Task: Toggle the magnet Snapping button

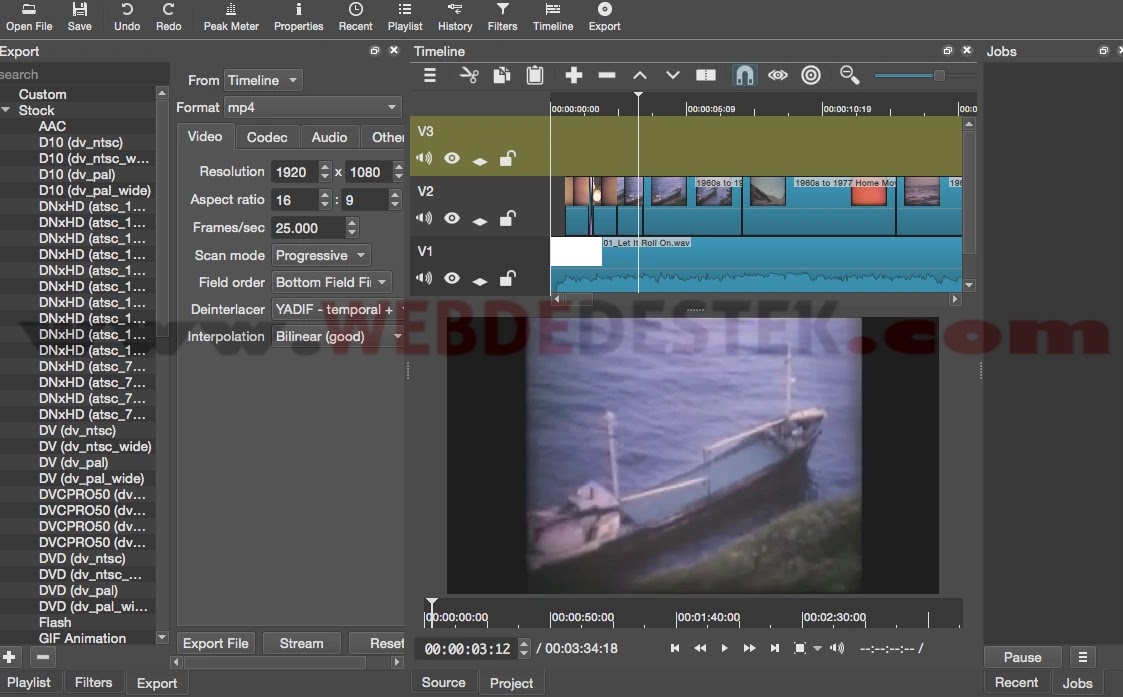Action: [744, 75]
